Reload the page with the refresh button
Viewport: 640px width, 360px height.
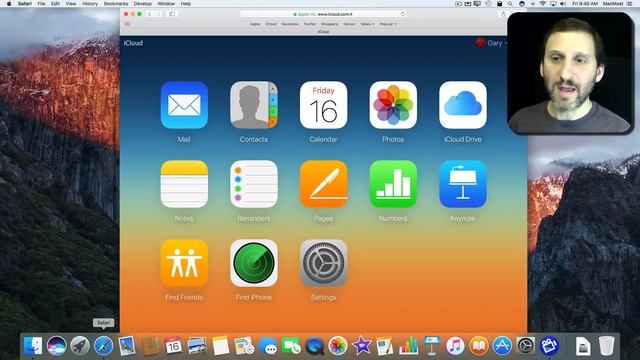coord(403,14)
